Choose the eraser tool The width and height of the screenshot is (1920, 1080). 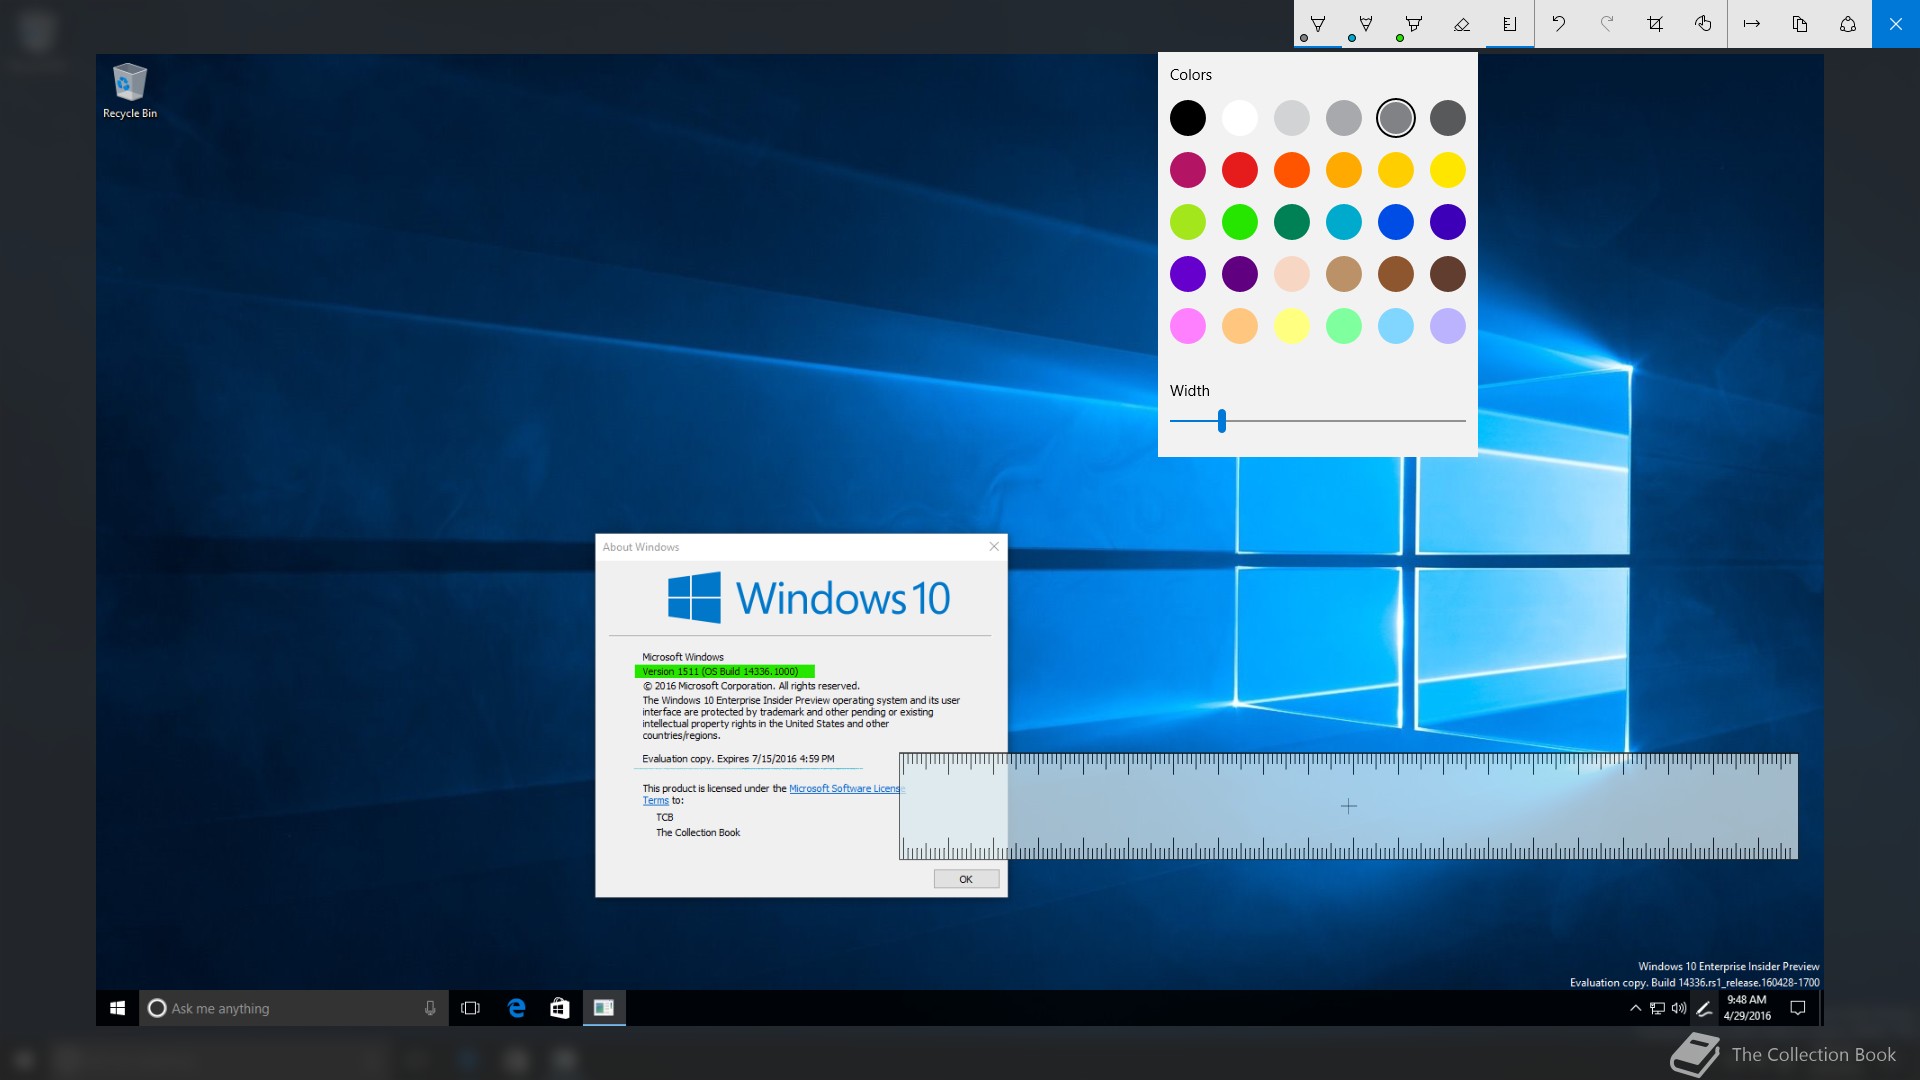pos(1462,24)
